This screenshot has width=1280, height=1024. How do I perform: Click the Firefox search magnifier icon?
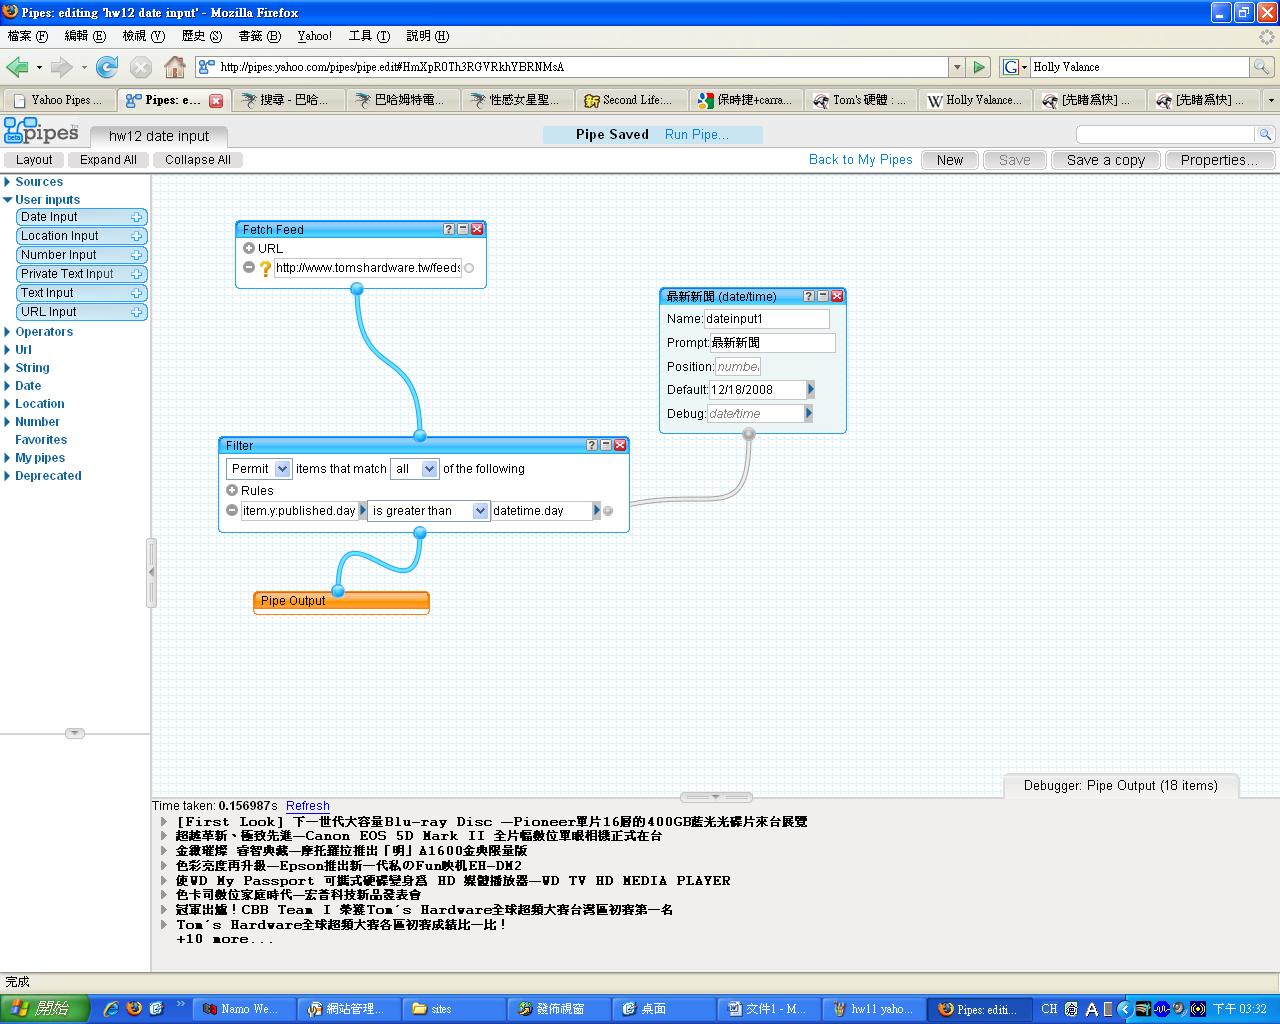(1263, 67)
